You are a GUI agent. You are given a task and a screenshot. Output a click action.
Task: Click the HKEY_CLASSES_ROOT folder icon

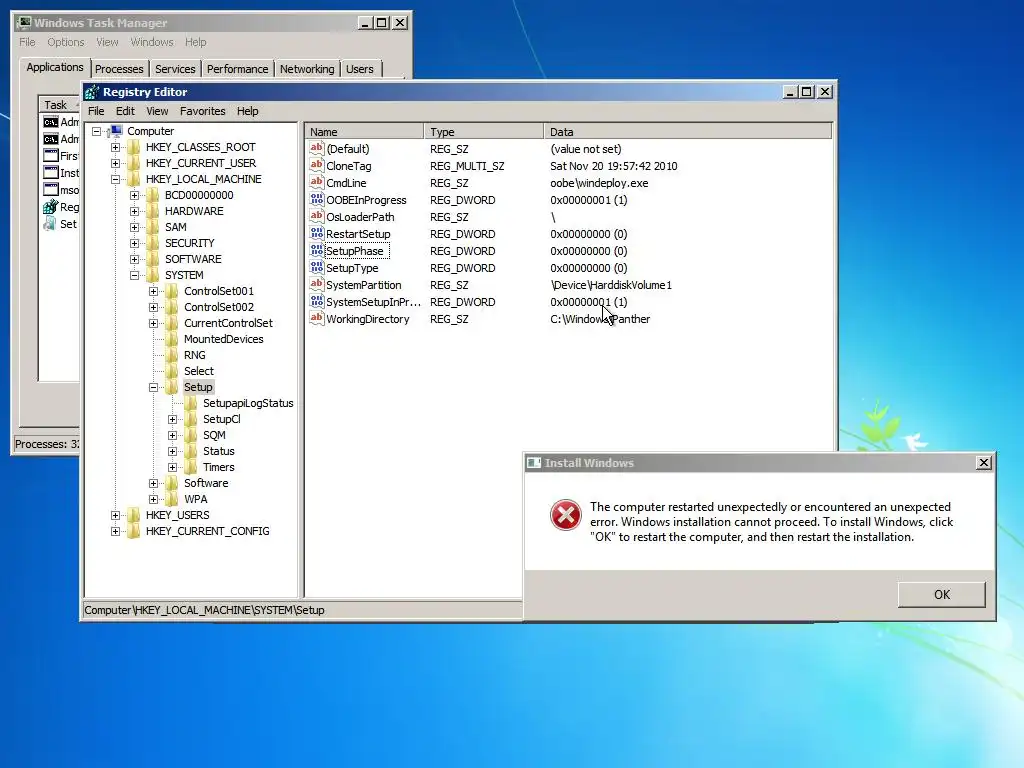pos(133,147)
